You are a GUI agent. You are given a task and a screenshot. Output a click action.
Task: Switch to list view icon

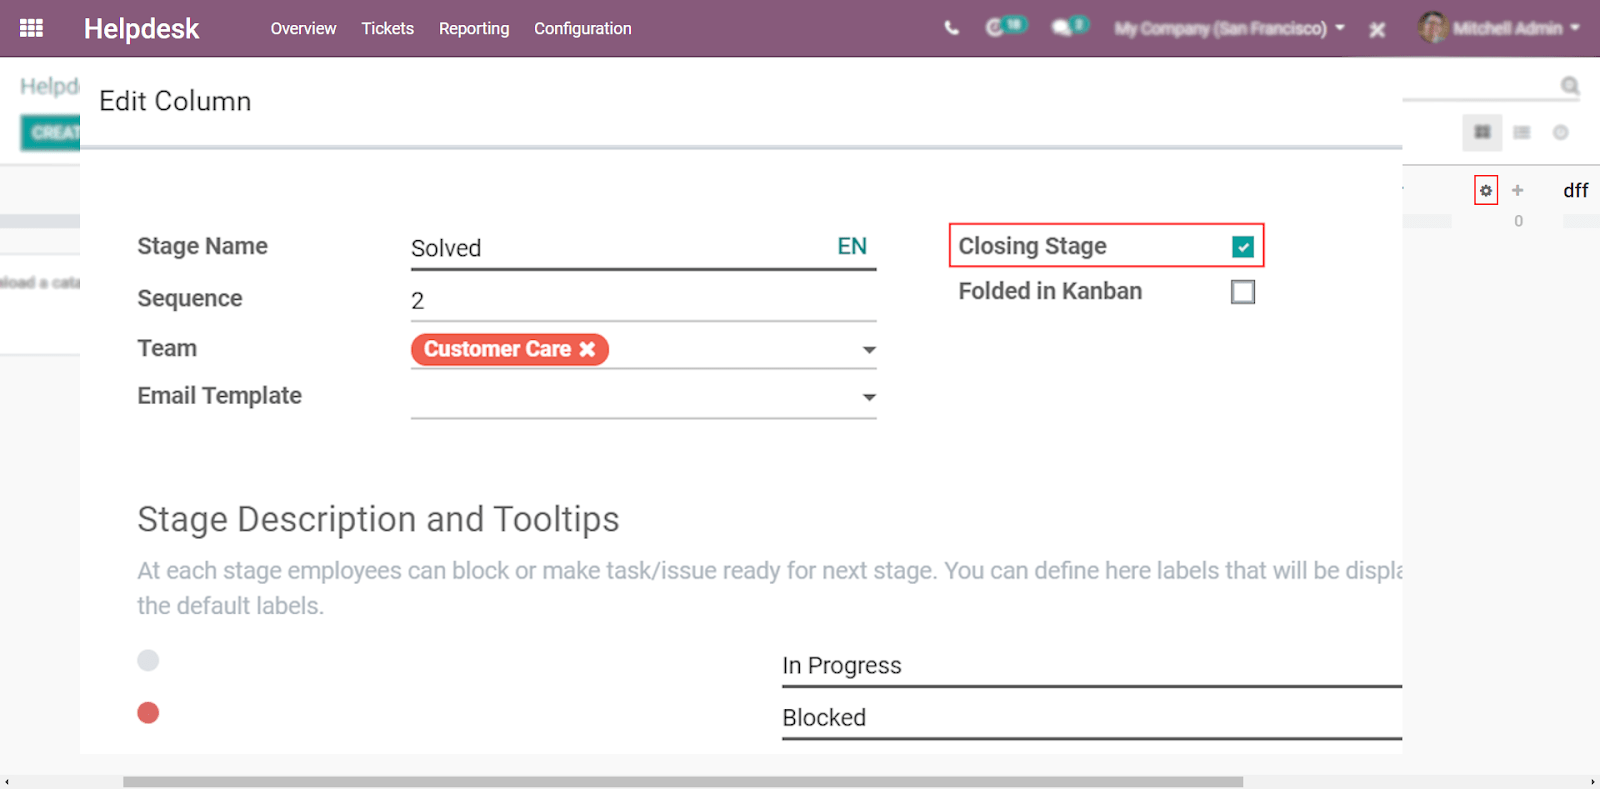coord(1522,132)
